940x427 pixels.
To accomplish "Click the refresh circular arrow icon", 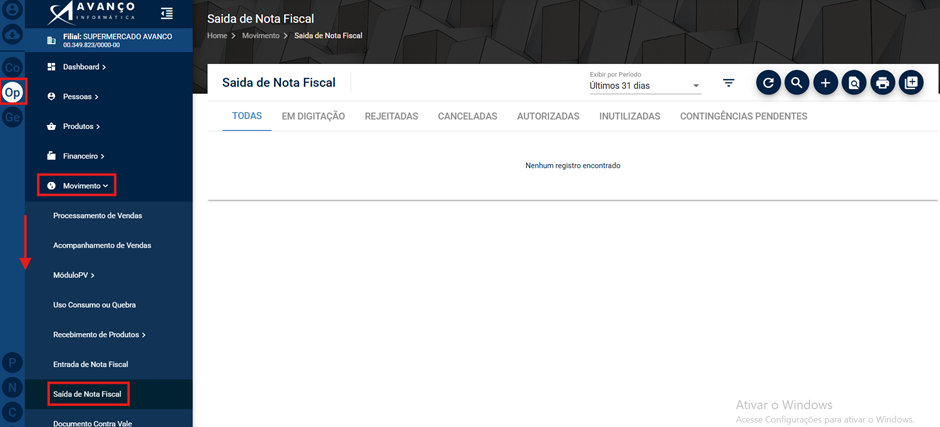I will pos(768,83).
